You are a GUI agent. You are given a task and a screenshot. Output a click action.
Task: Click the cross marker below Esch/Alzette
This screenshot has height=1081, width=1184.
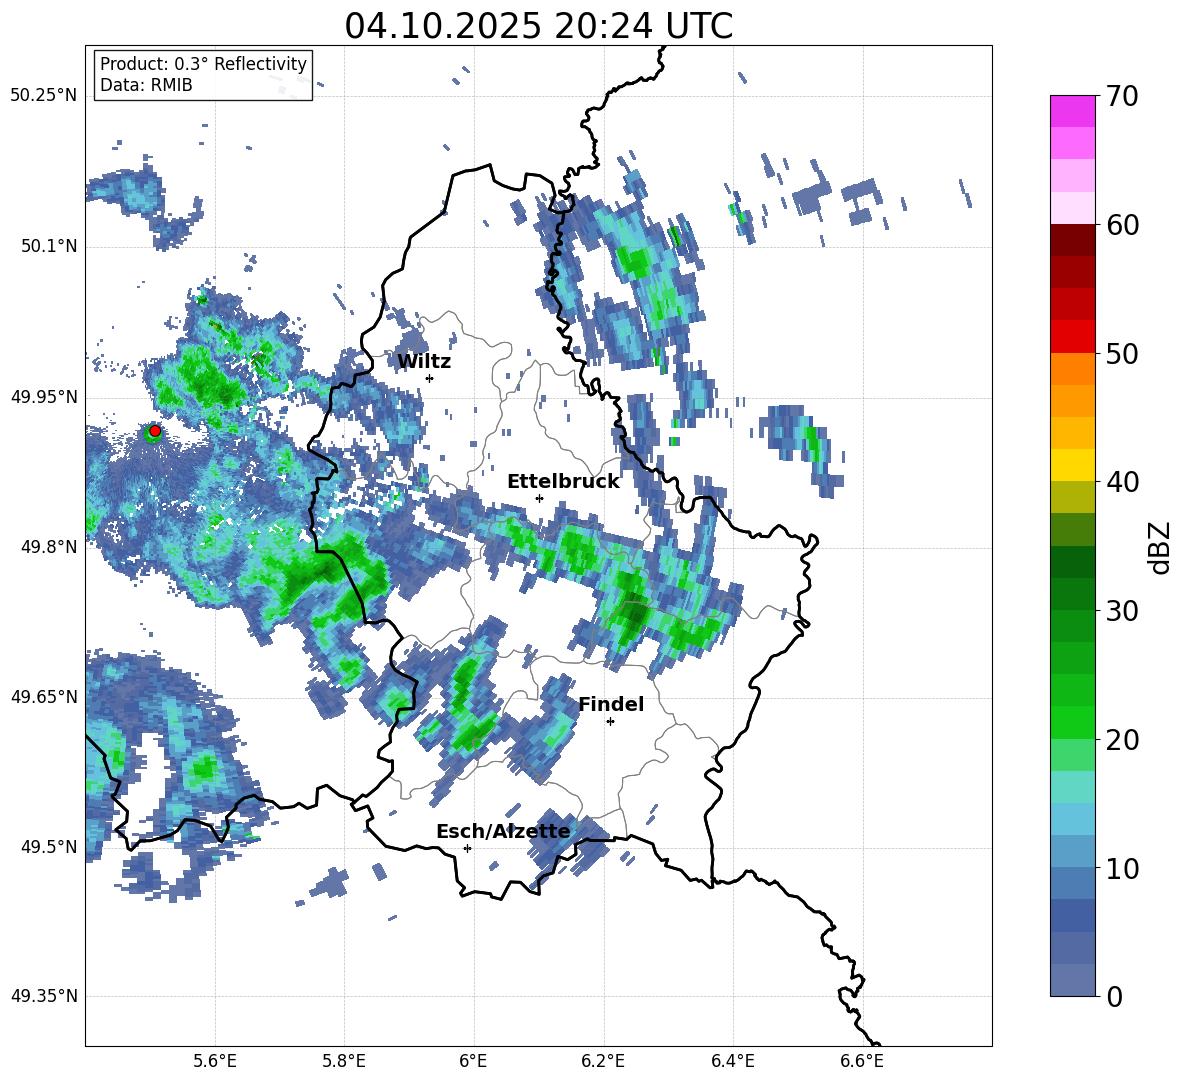[467, 848]
